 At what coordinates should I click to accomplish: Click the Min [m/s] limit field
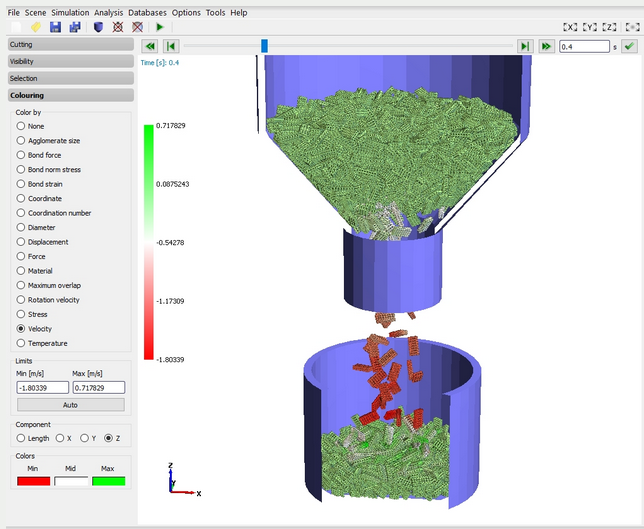click(x=40, y=387)
